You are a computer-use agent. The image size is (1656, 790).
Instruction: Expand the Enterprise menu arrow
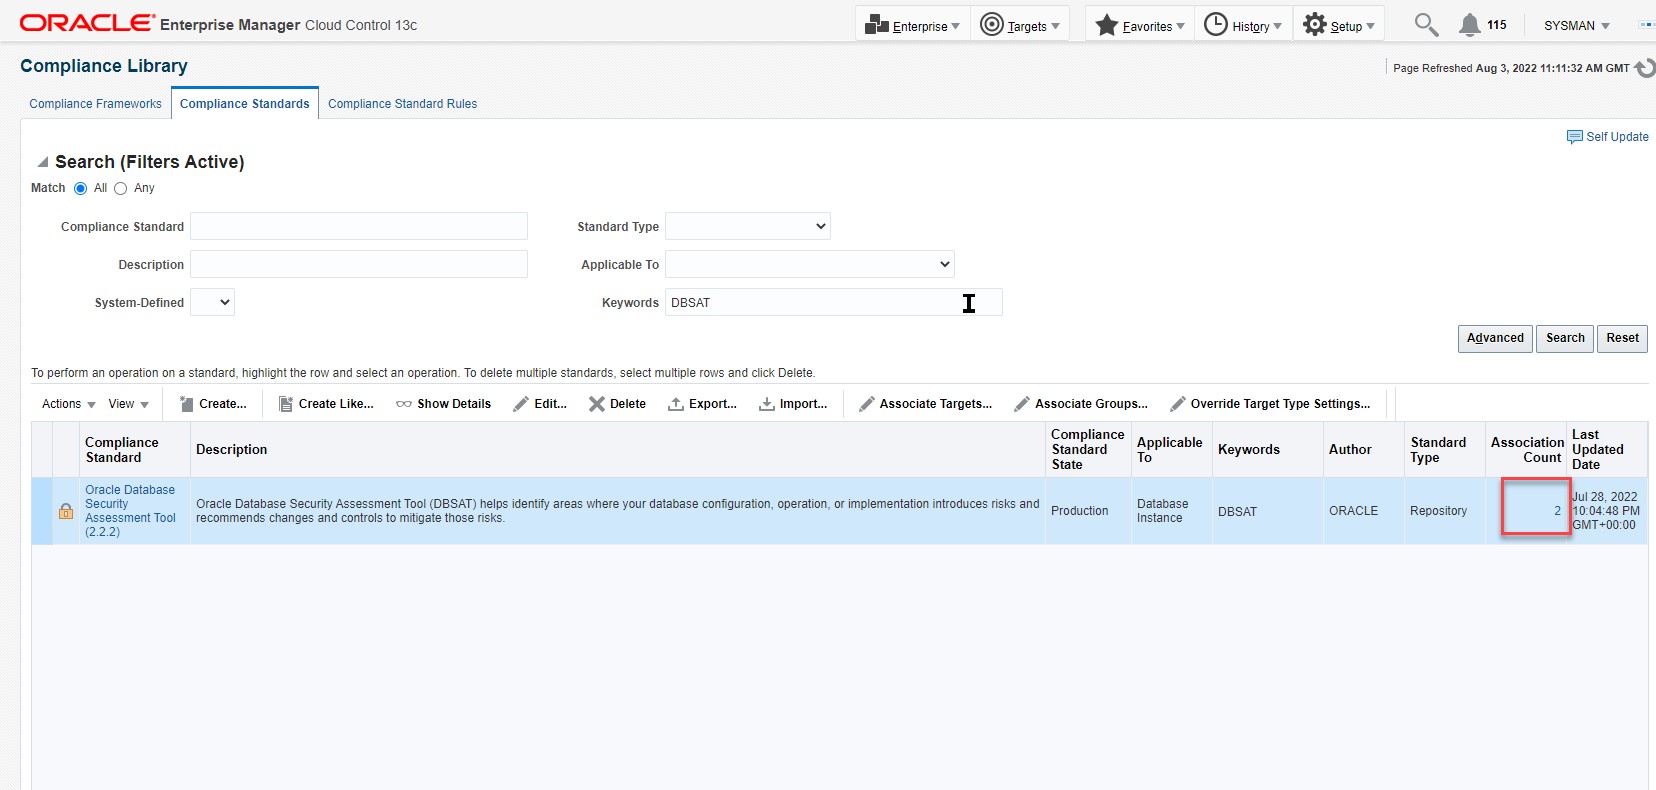(x=956, y=27)
